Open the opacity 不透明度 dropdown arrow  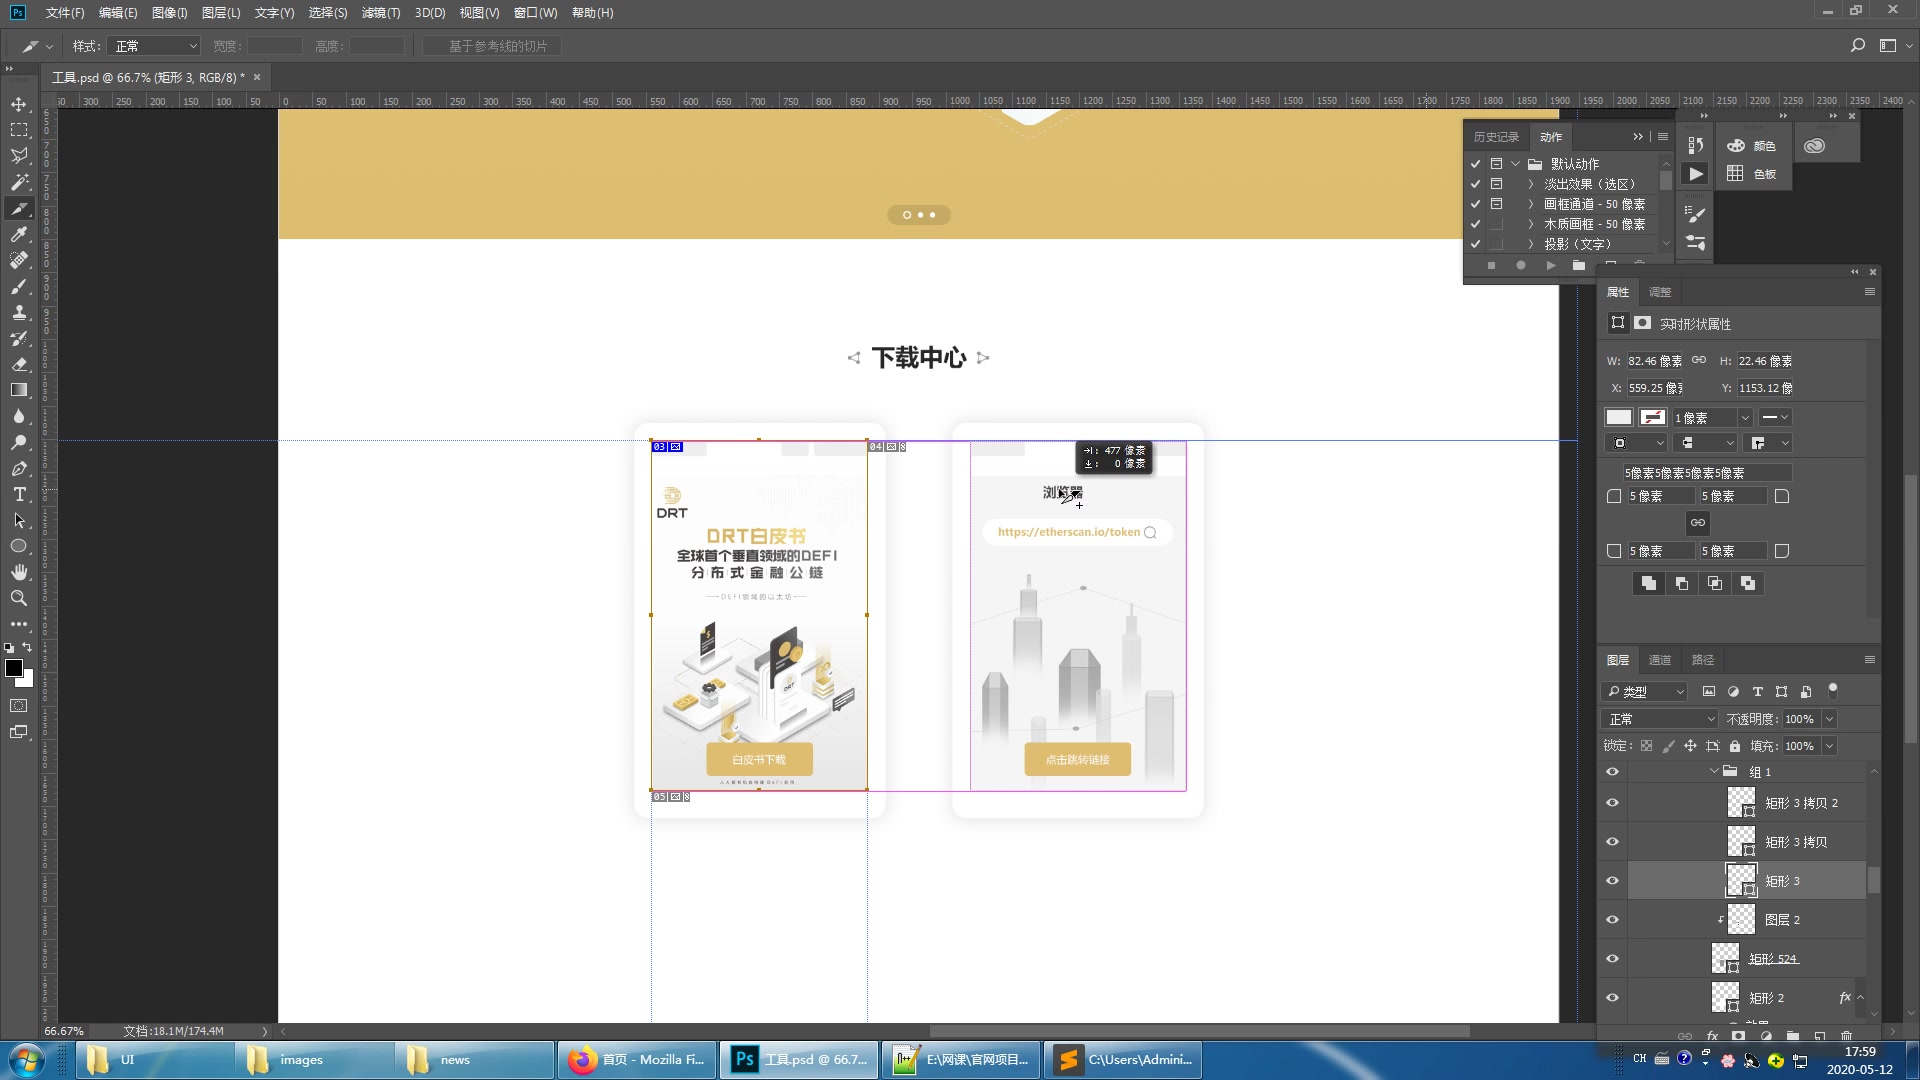coord(1829,719)
